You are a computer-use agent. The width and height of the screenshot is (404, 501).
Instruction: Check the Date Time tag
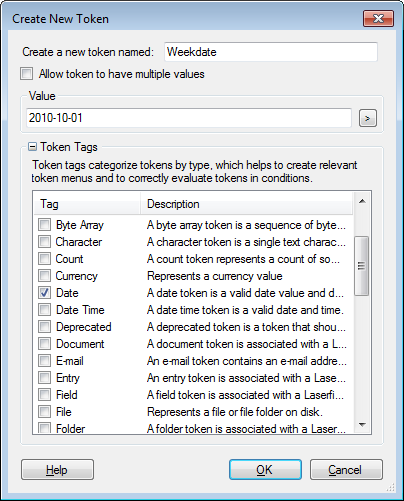44,310
